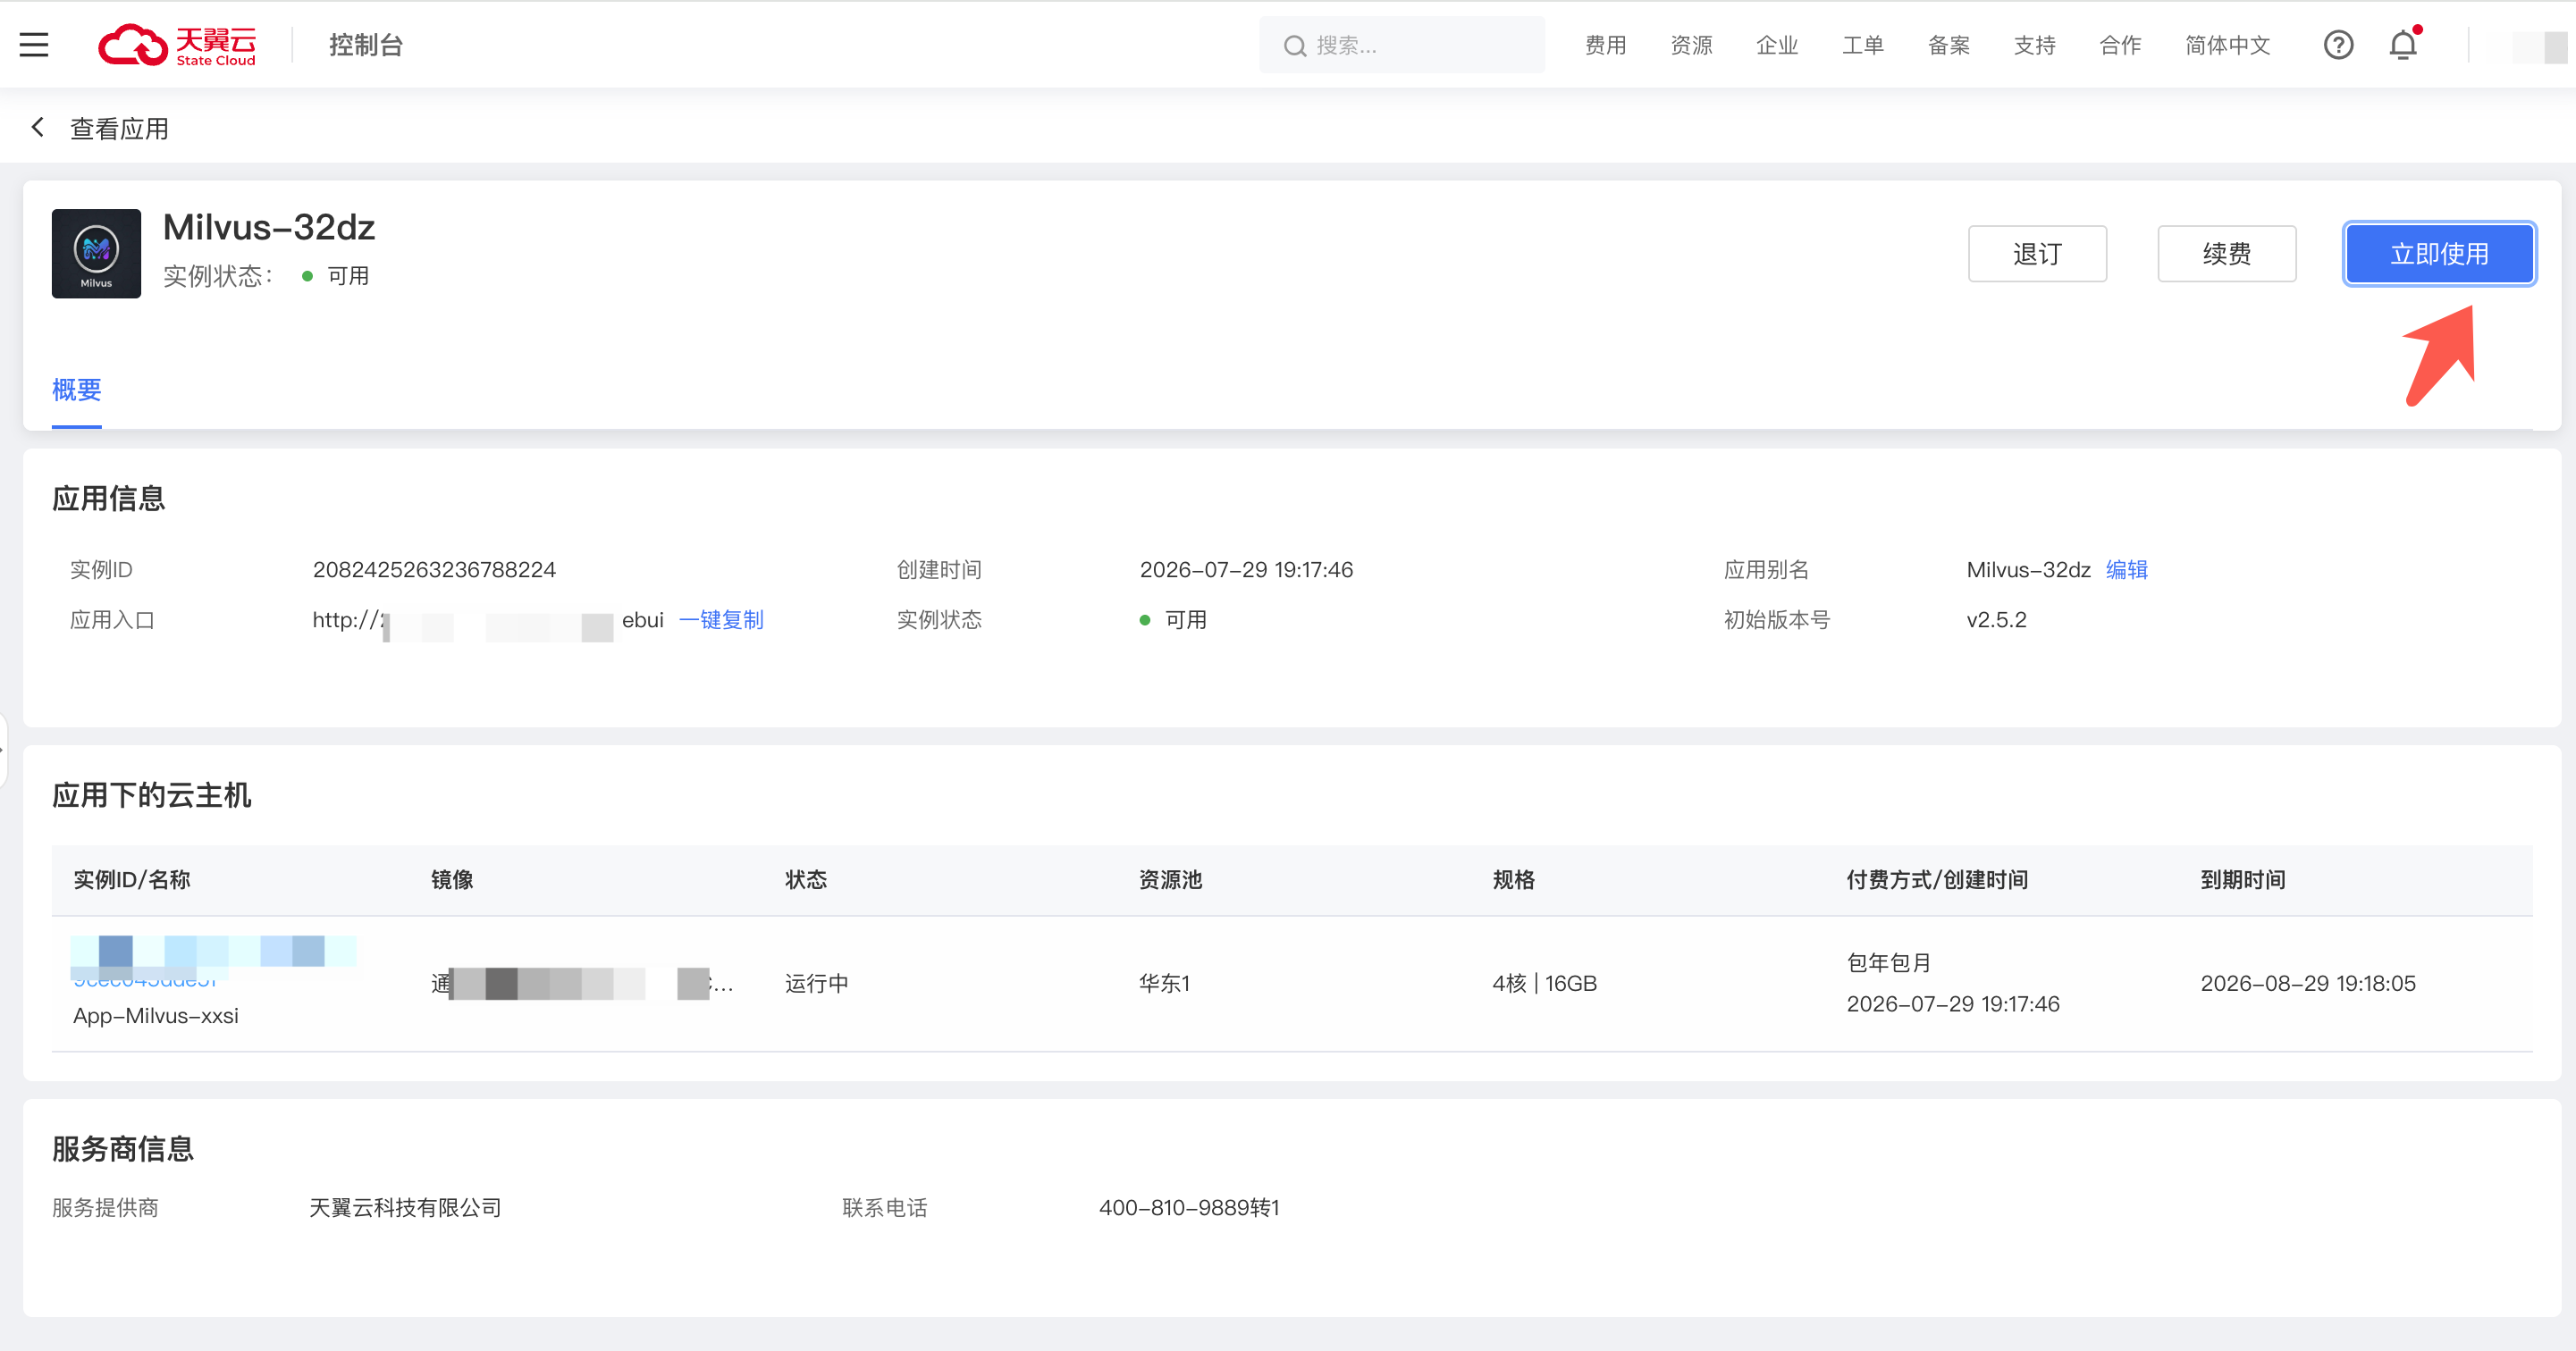Viewport: 2576px width, 1351px height.
Task: Click the 到期时间 column header
Action: coord(2243,880)
